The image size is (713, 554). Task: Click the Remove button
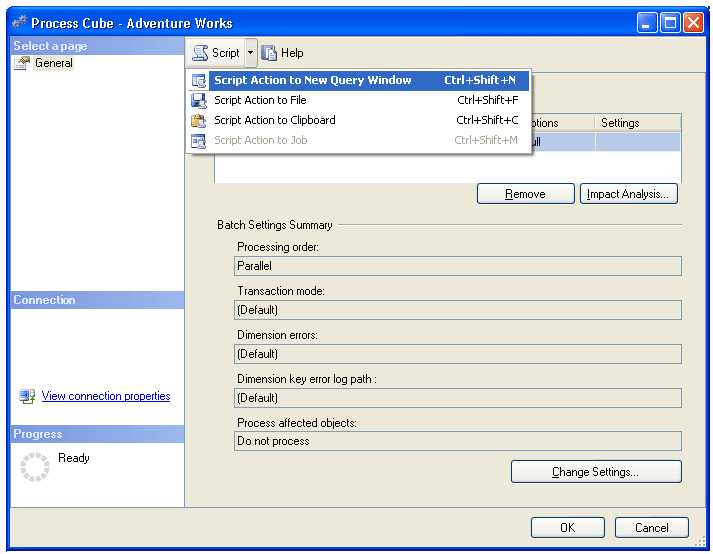(526, 194)
